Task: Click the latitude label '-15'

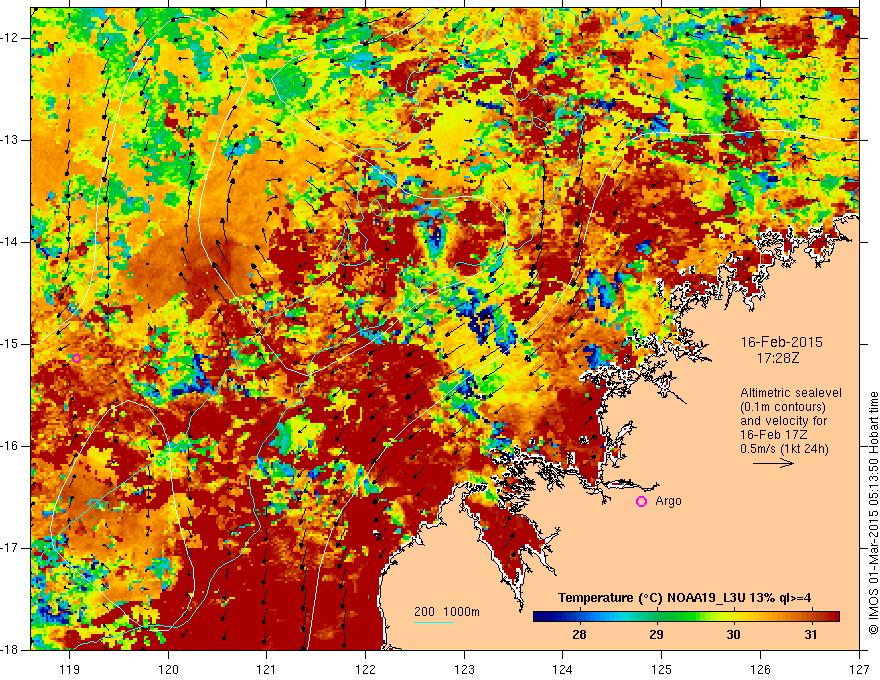Action: pos(11,344)
